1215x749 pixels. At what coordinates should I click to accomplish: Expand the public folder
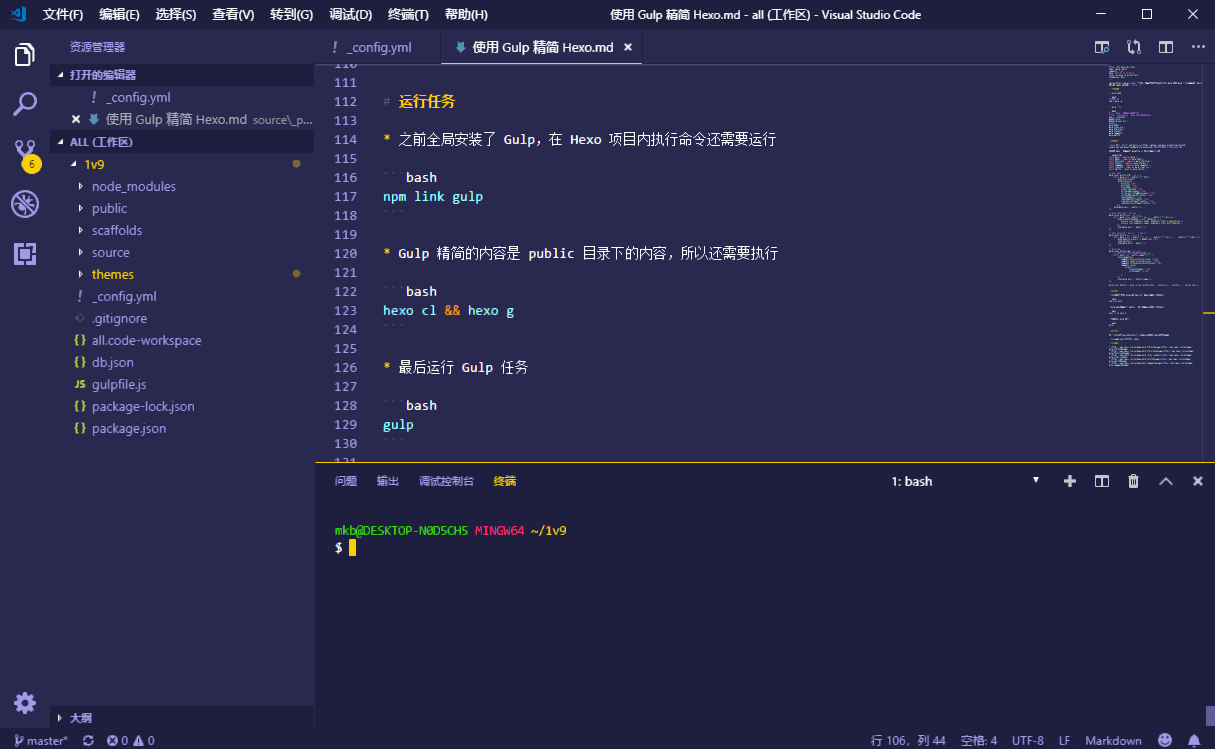click(x=183, y=208)
